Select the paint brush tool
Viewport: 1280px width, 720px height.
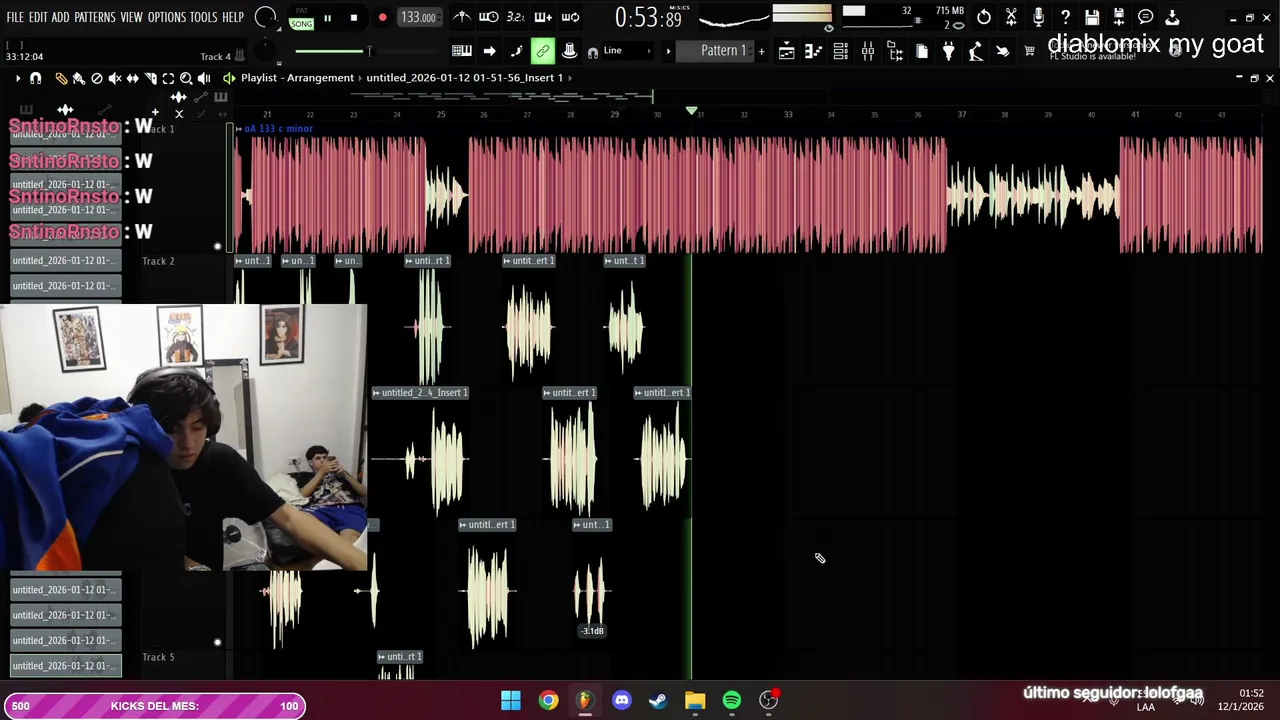(x=78, y=78)
